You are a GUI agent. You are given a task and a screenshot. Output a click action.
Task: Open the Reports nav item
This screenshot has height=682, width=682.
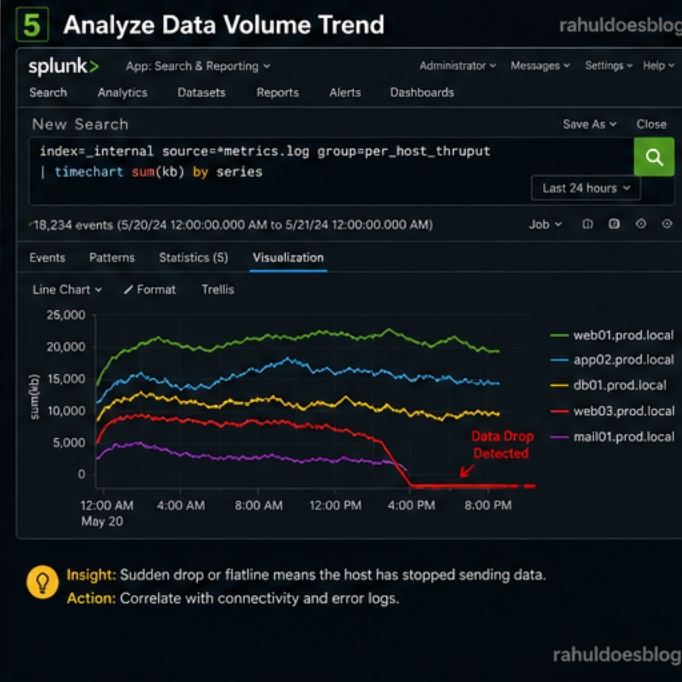tap(277, 93)
